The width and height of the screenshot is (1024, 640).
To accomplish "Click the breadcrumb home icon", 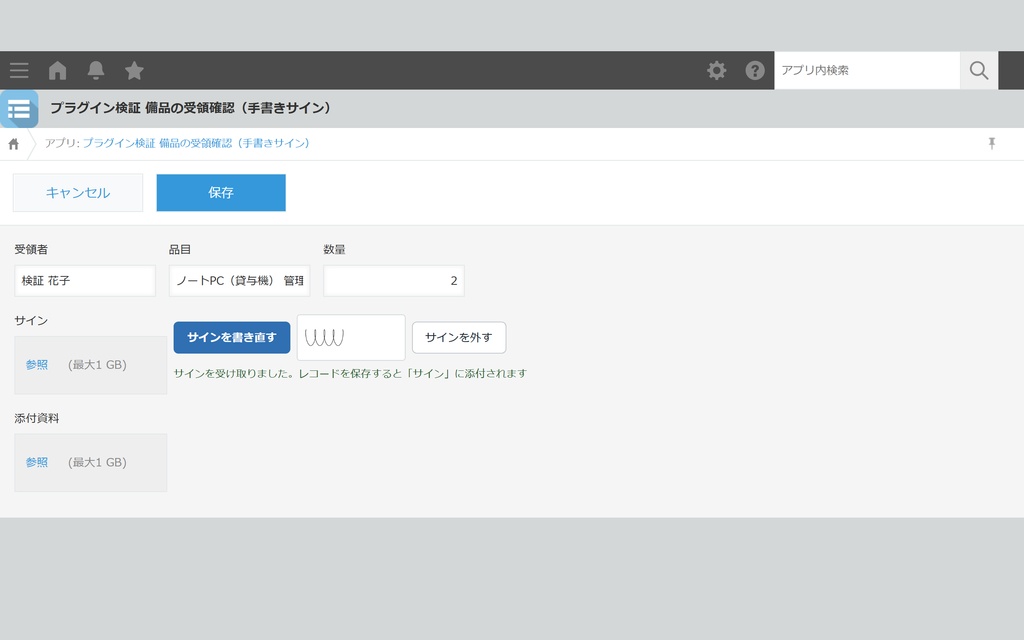I will pyautogui.click(x=14, y=144).
